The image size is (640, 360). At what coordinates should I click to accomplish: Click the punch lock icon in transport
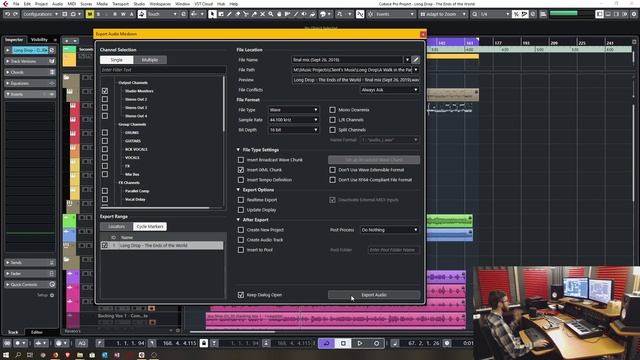[x=204, y=343]
